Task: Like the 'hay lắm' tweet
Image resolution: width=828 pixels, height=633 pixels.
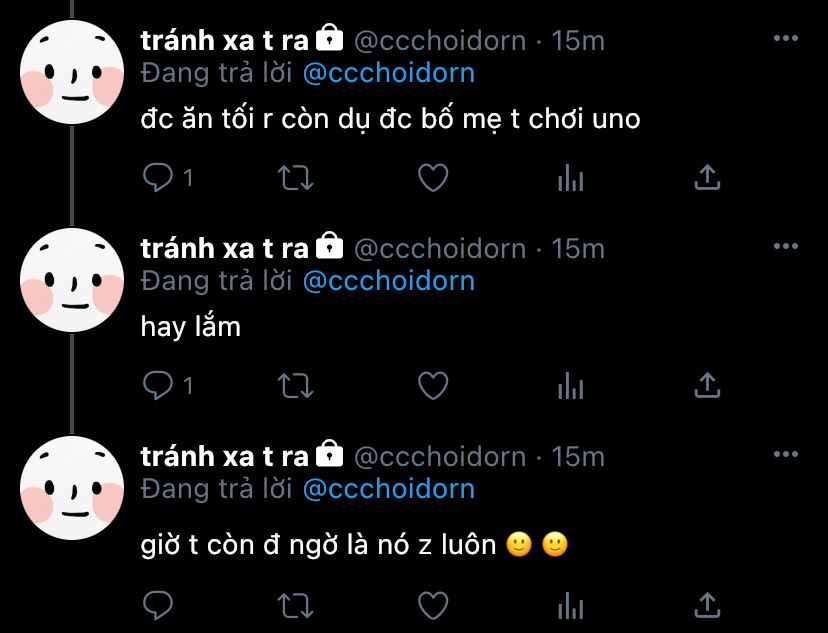Action: click(433, 385)
